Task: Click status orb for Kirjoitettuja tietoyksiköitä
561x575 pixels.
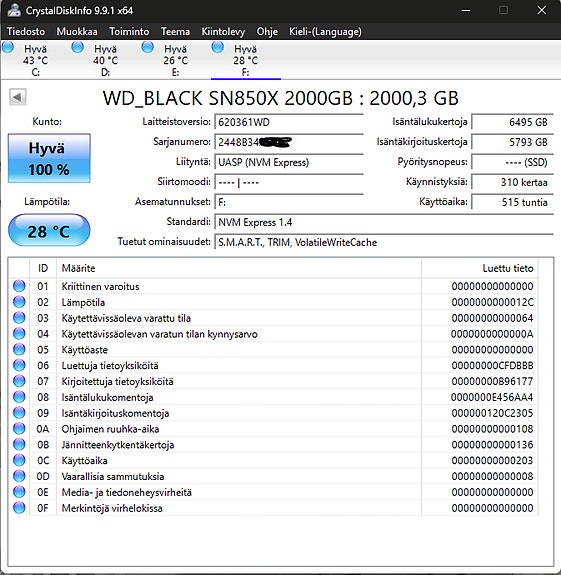Action: point(19,381)
